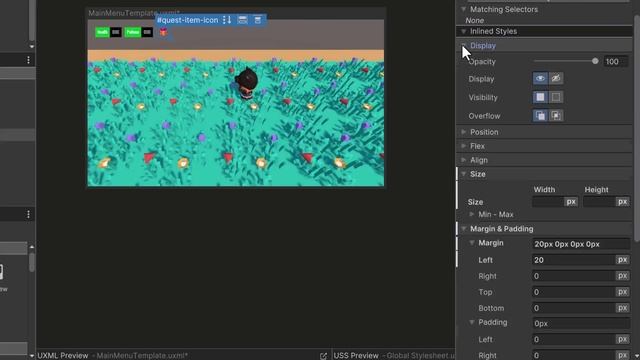Open the Margin Top px unit dropdown
This screenshot has width=640, height=360.
622,292
